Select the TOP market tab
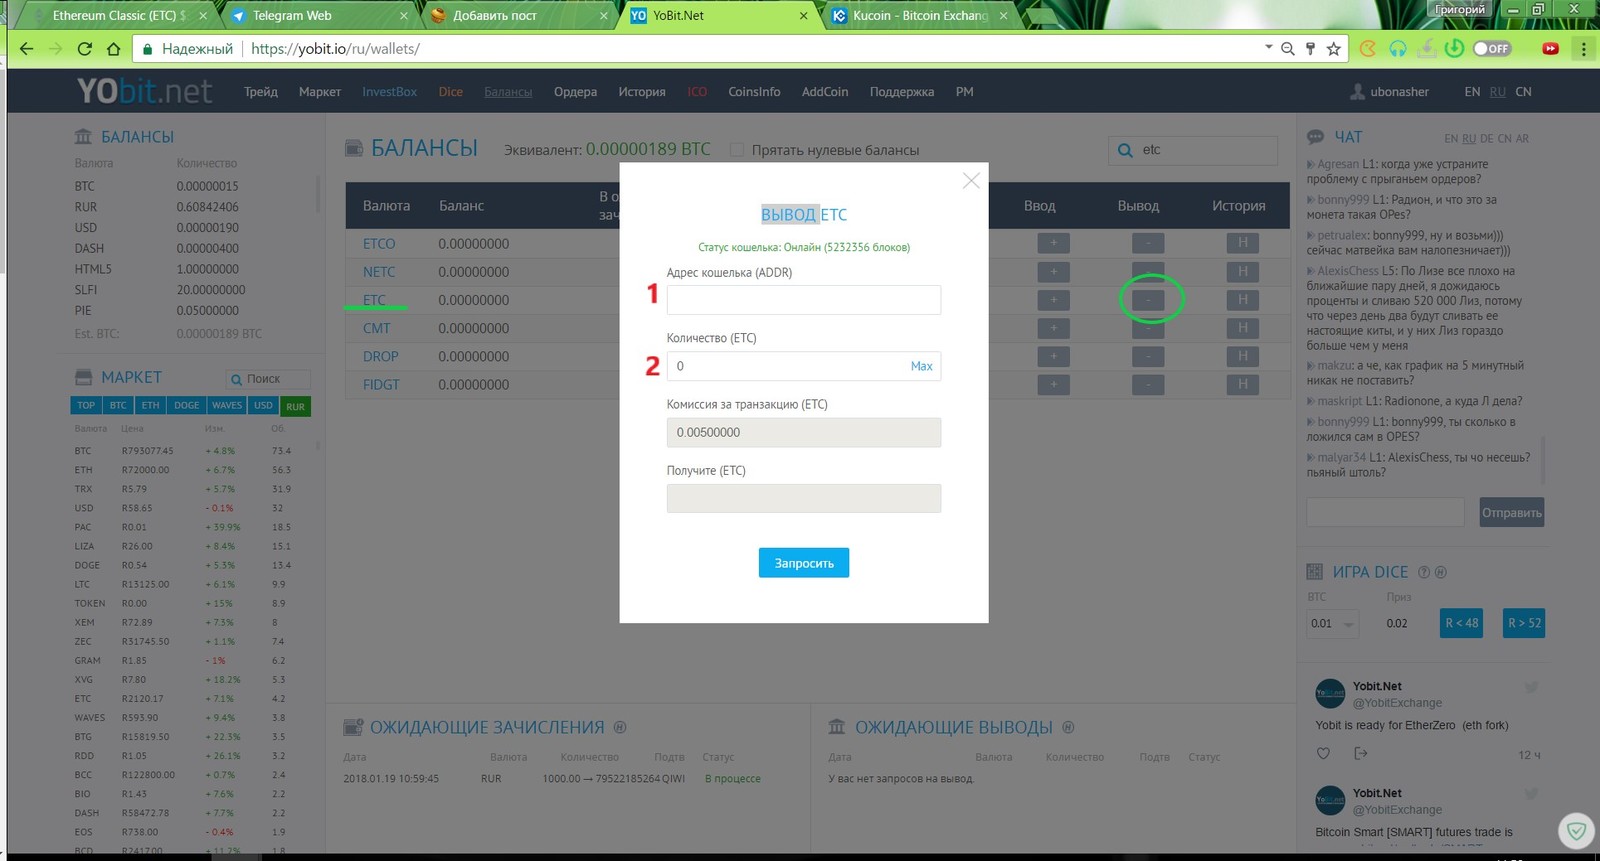This screenshot has width=1600, height=861. pyautogui.click(x=86, y=405)
